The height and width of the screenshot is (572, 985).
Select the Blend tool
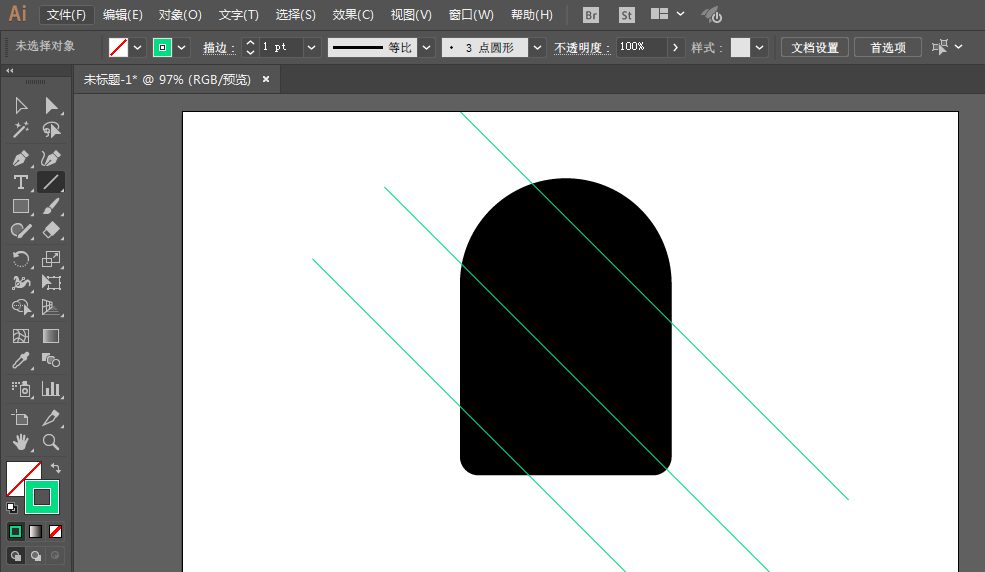pyautogui.click(x=51, y=360)
